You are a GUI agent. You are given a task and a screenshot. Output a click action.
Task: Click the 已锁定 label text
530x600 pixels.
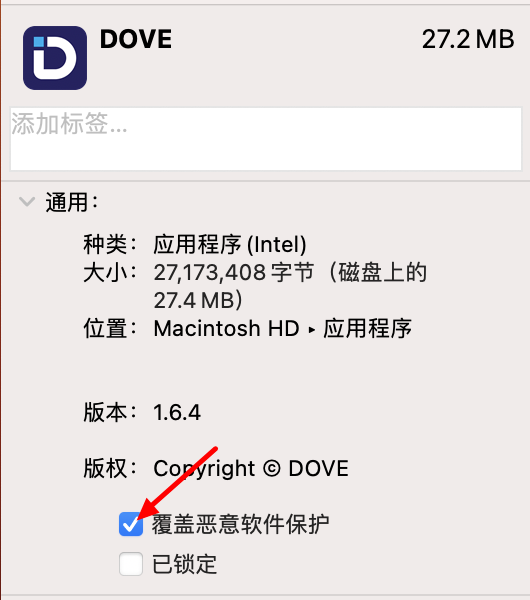pyautogui.click(x=184, y=564)
